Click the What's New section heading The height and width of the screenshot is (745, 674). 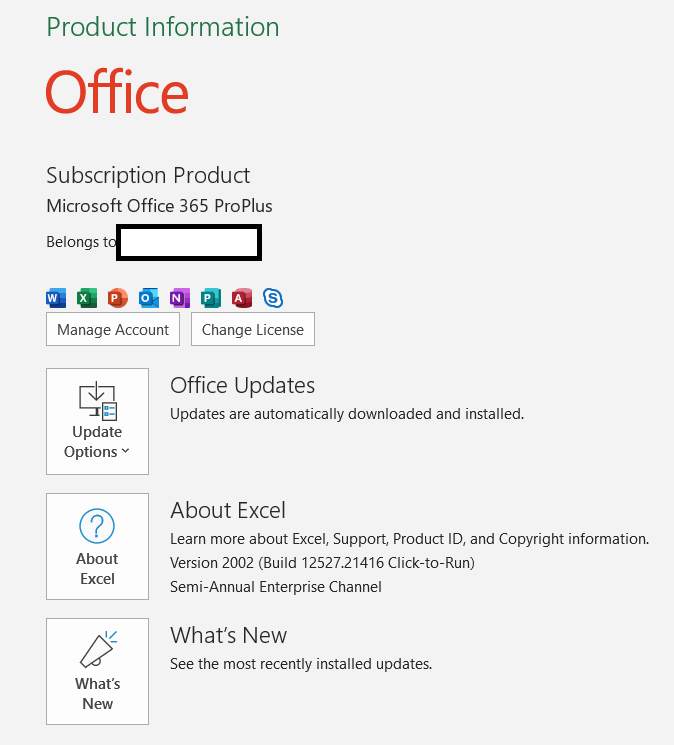pyautogui.click(x=228, y=635)
